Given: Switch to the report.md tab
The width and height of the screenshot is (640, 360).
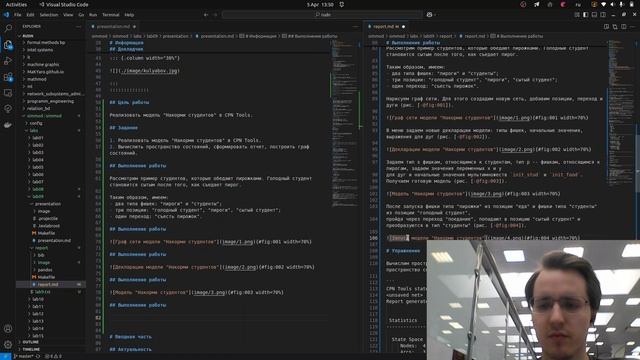Looking at the screenshot, I should click(x=386, y=27).
